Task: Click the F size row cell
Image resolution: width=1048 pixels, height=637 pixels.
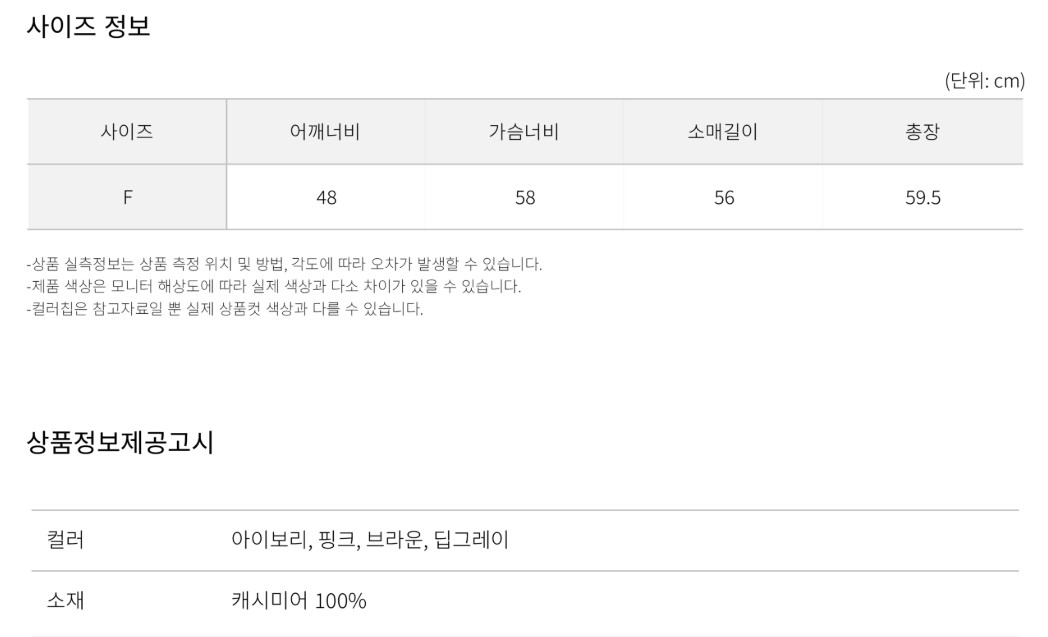Action: click(x=127, y=197)
